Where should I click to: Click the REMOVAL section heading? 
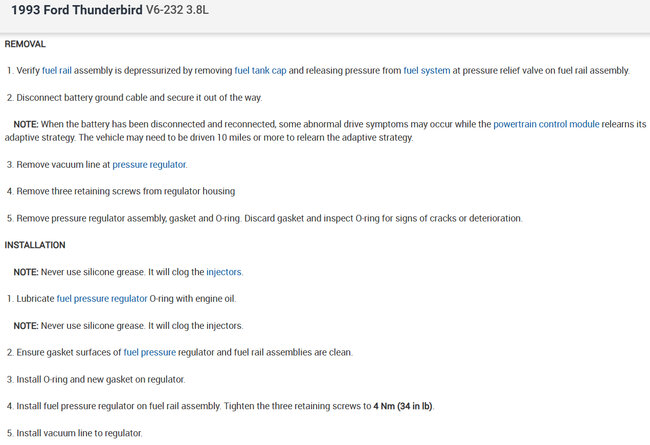[x=25, y=44]
